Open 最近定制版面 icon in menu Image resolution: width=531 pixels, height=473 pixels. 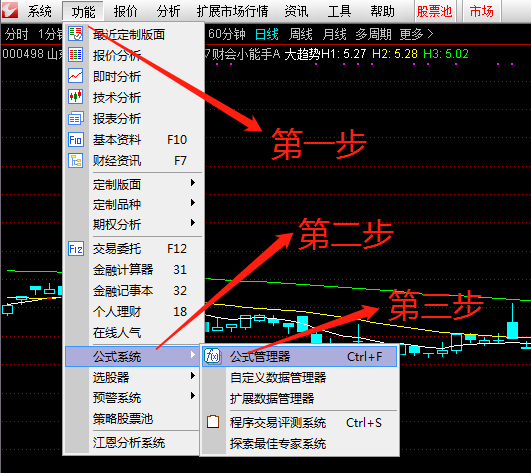tap(76, 34)
